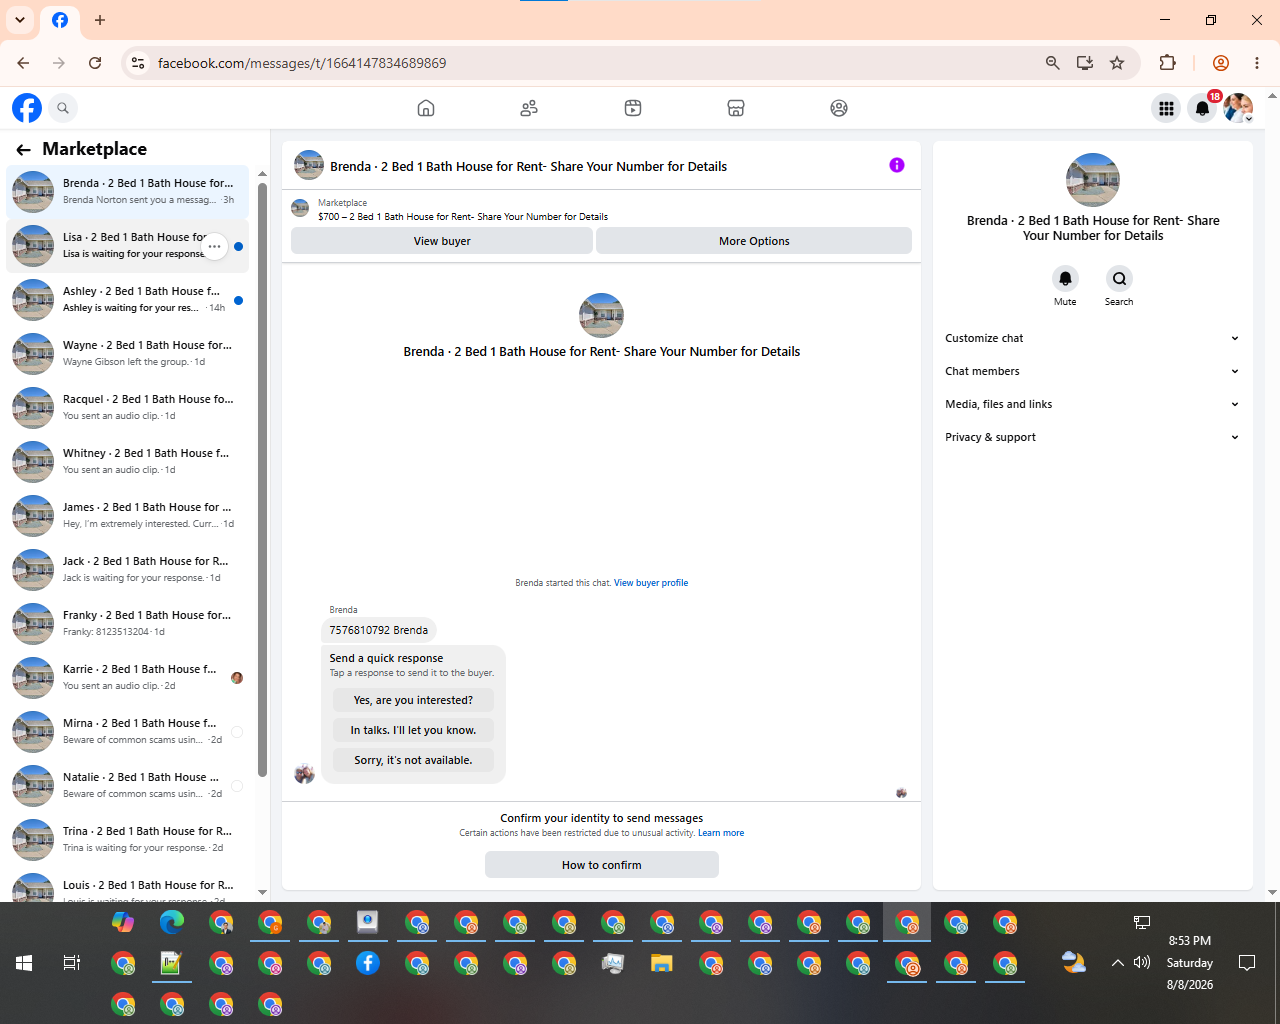Select the Facebook browser tab
The width and height of the screenshot is (1280, 1024).
click(x=60, y=20)
